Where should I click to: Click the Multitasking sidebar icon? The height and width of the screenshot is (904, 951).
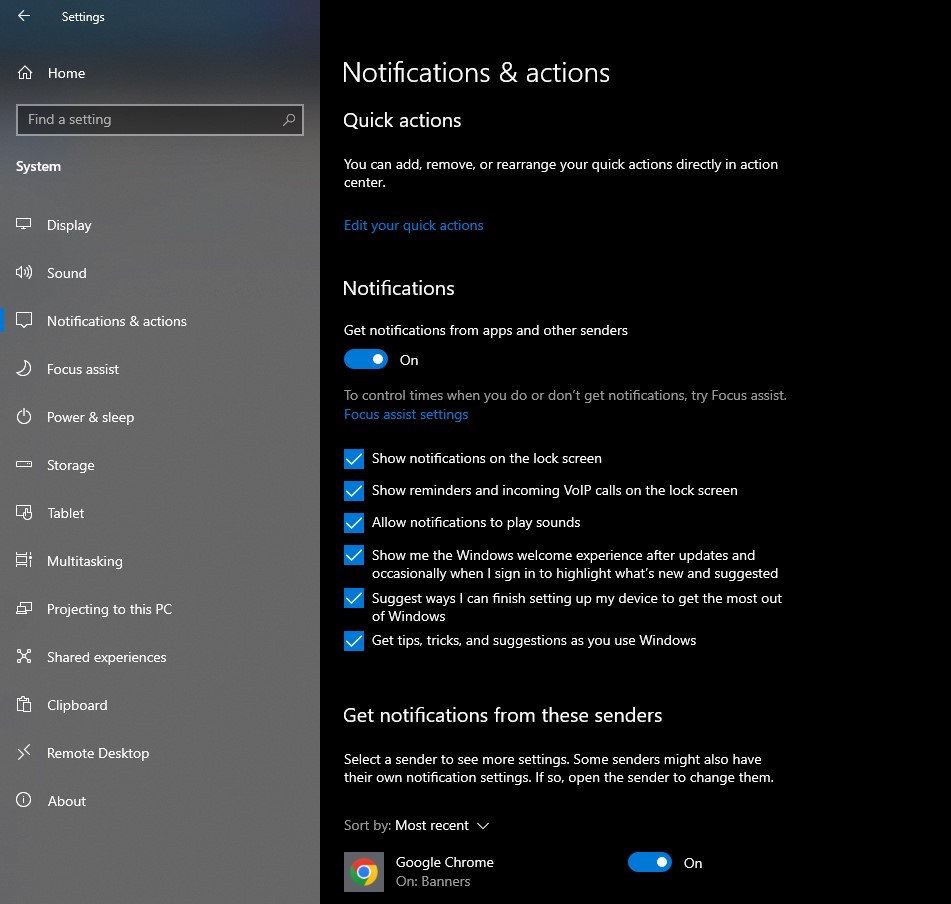[23, 560]
